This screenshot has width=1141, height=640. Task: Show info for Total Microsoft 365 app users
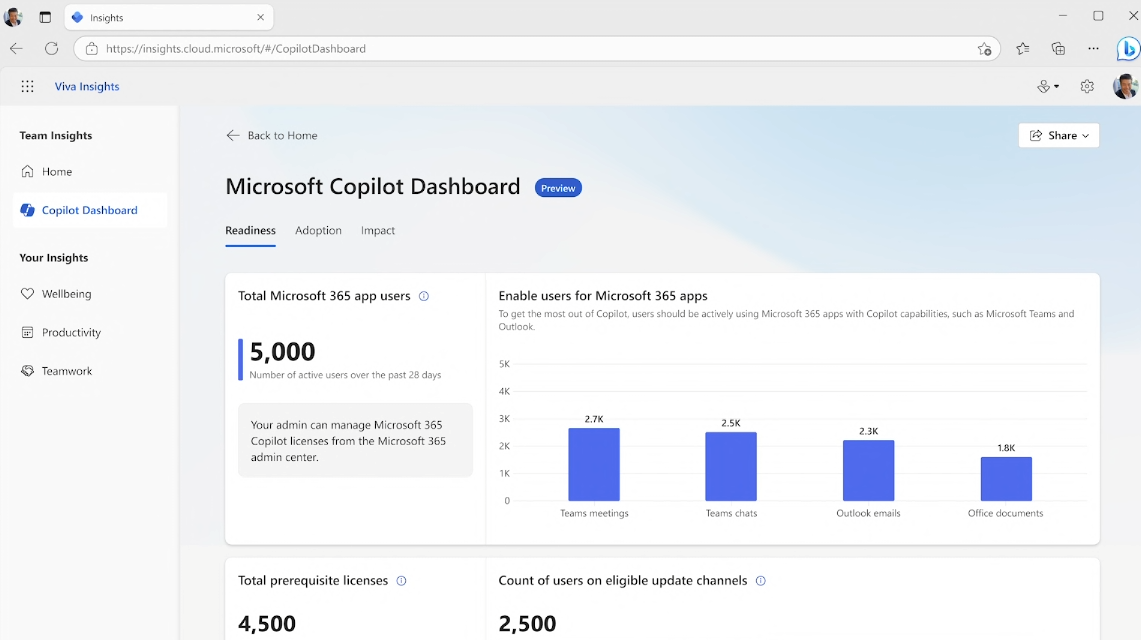pos(424,296)
